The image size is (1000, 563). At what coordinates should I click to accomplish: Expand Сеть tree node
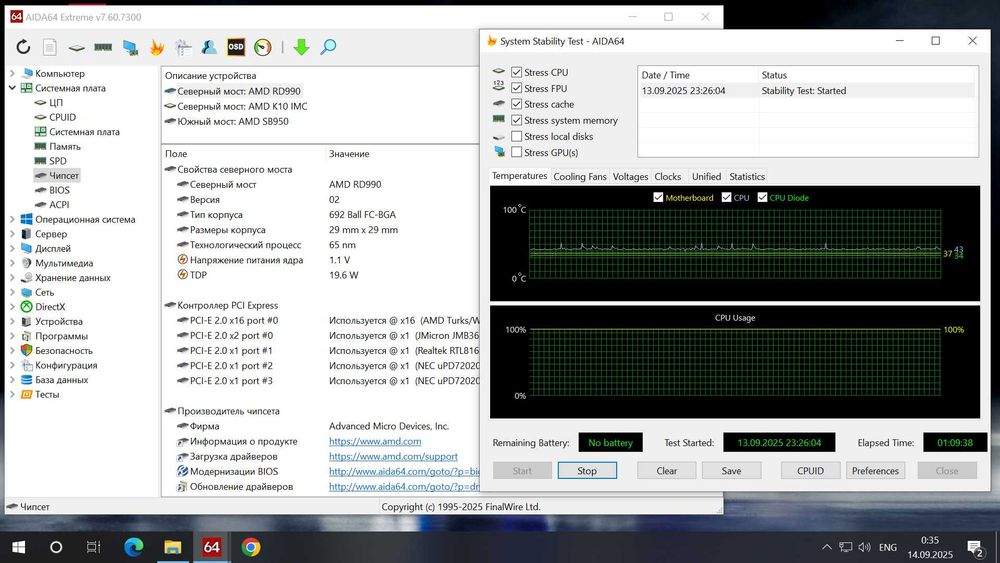click(12, 293)
